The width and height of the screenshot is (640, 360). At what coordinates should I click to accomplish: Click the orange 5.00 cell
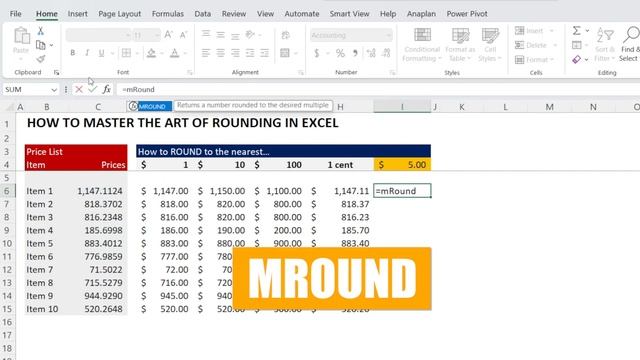tap(402, 165)
